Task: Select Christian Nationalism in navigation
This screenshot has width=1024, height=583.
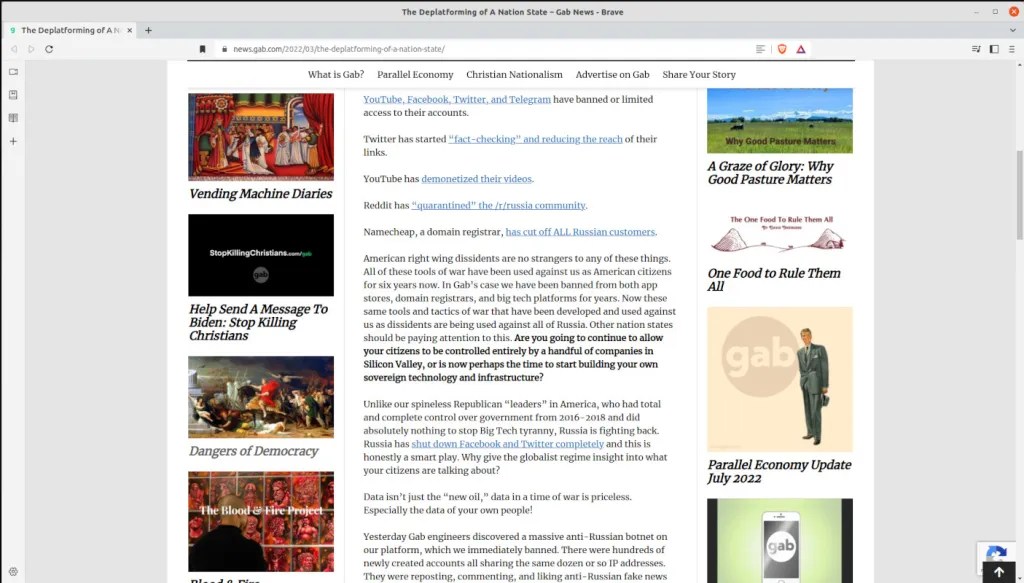Action: tap(514, 75)
